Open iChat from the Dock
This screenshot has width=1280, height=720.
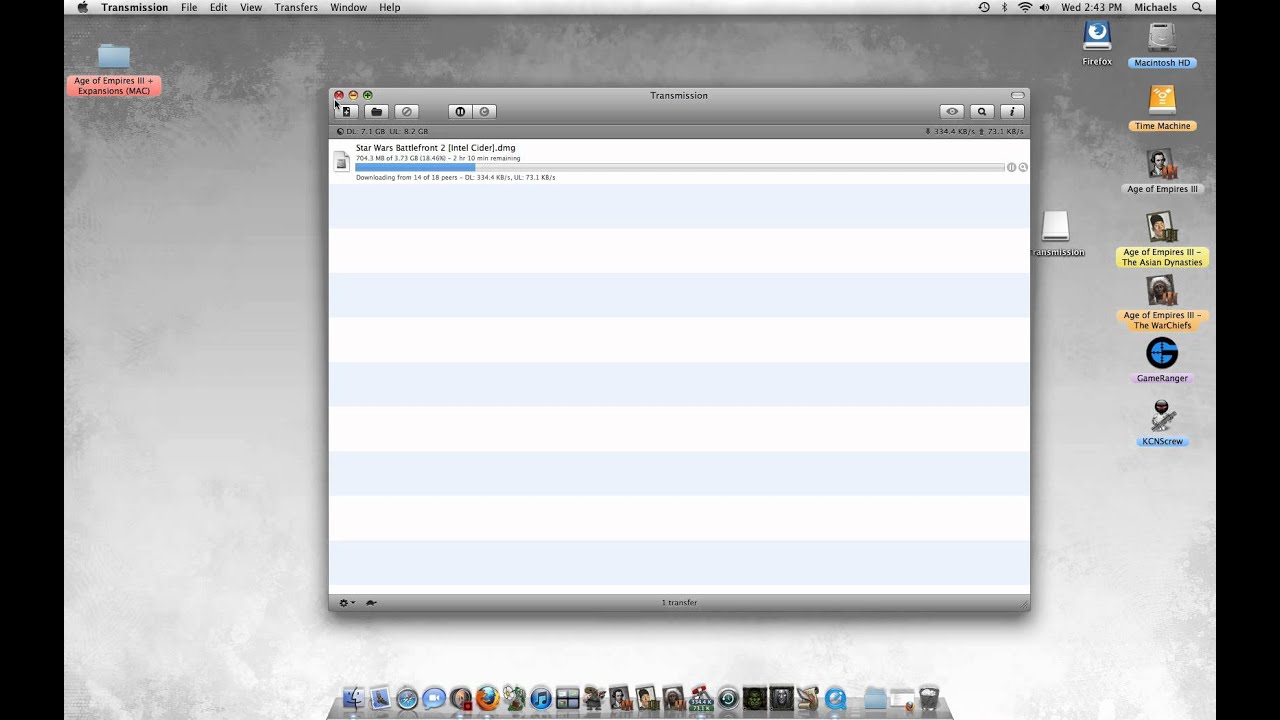[434, 699]
